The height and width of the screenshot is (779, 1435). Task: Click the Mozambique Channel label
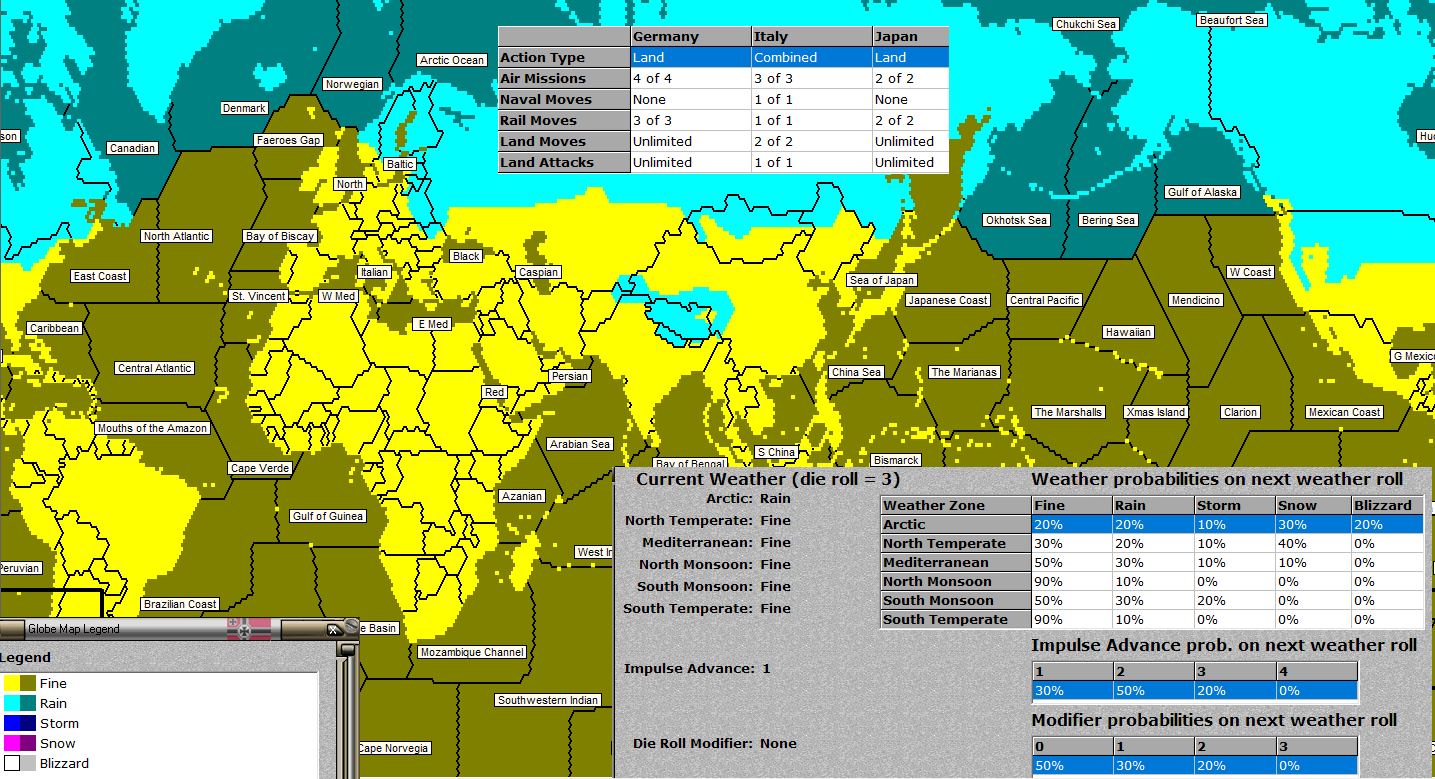(472, 652)
